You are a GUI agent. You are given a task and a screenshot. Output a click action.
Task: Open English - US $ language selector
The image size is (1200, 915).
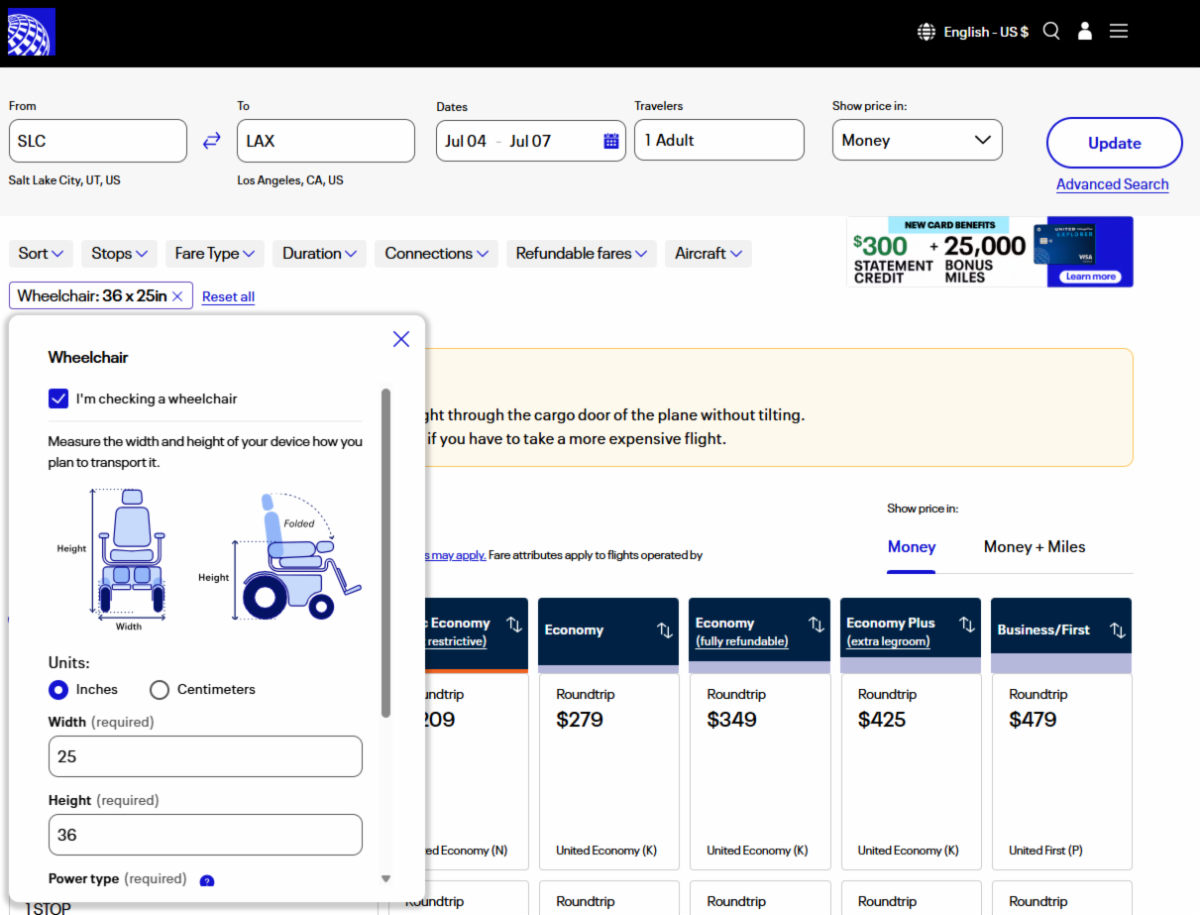click(973, 32)
